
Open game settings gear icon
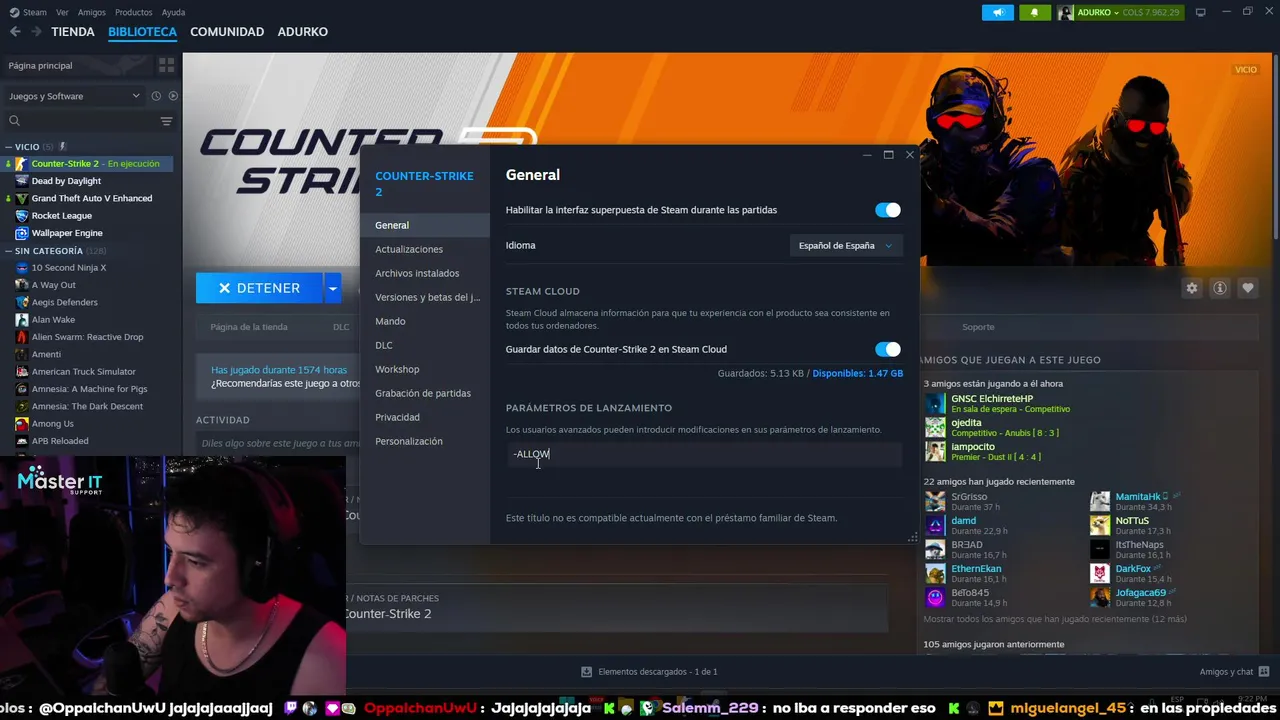(1192, 288)
